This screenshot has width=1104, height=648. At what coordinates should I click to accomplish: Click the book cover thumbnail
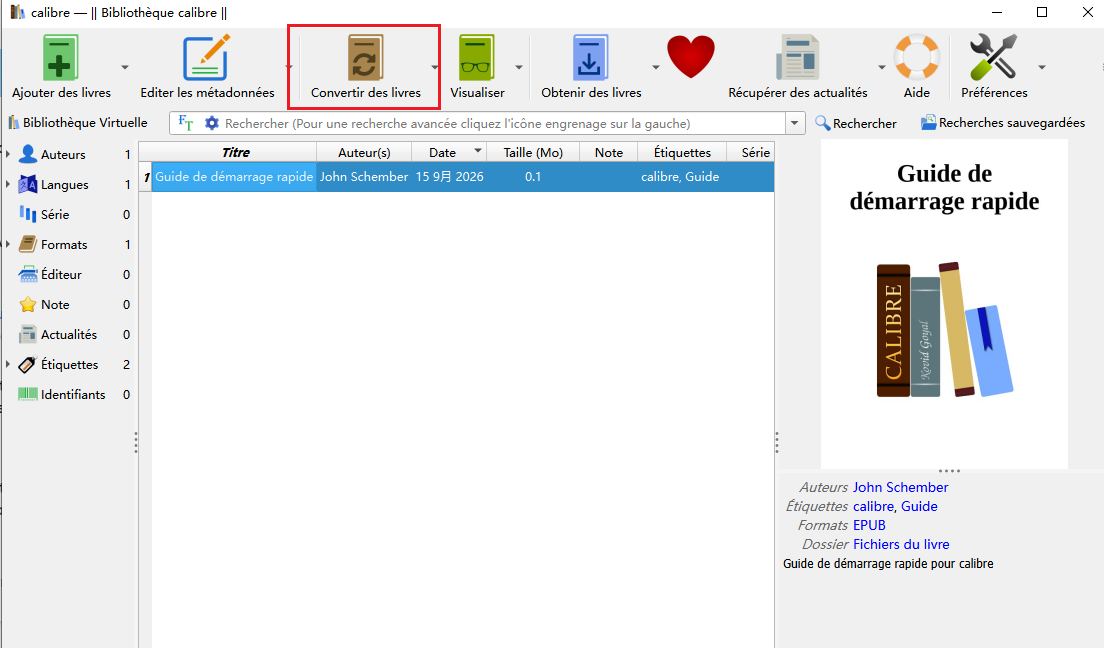pyautogui.click(x=943, y=304)
